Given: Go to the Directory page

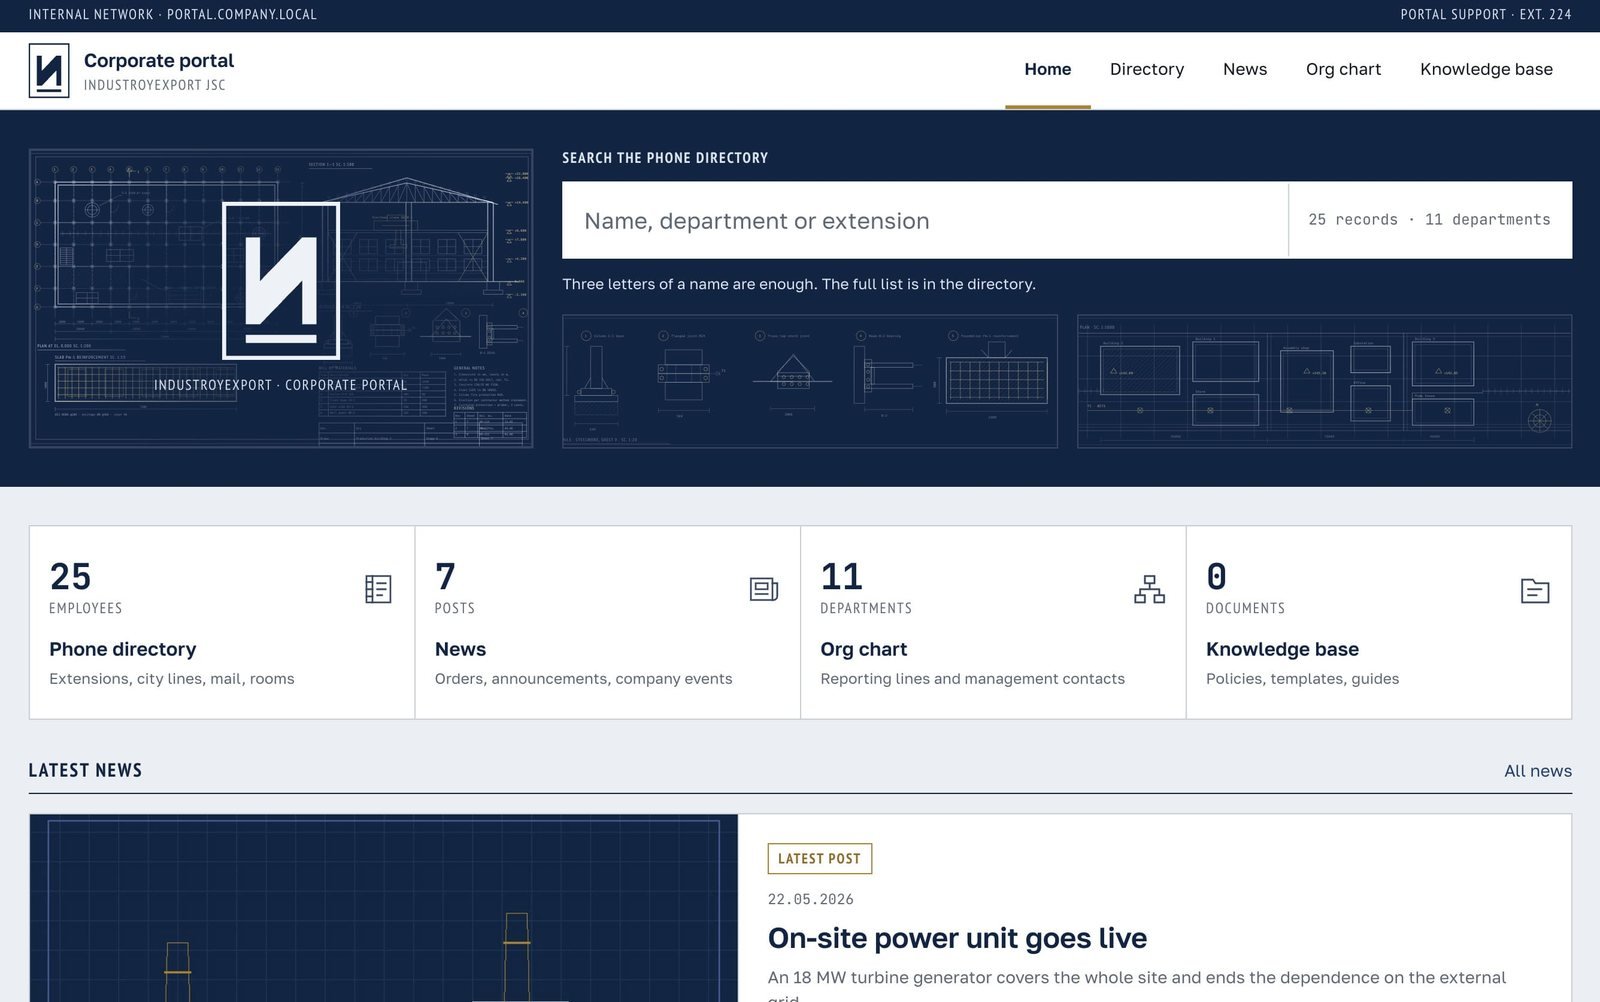Looking at the screenshot, I should click(x=1147, y=70).
